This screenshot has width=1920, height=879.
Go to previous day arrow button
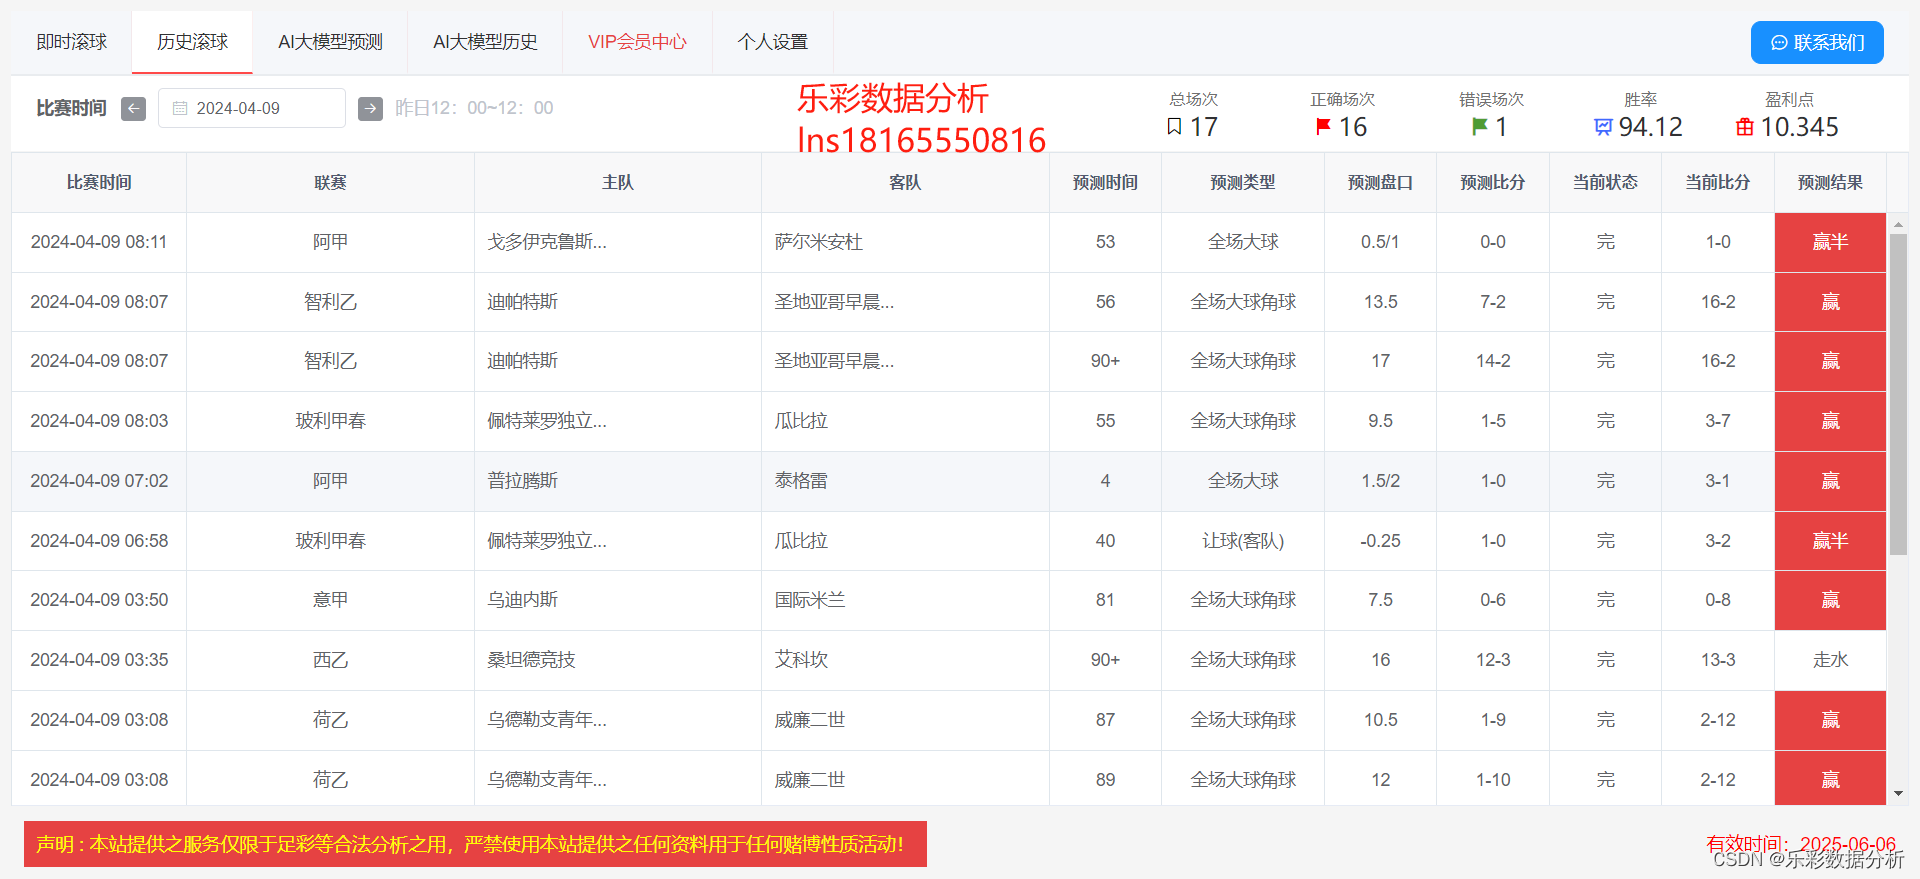click(x=133, y=108)
